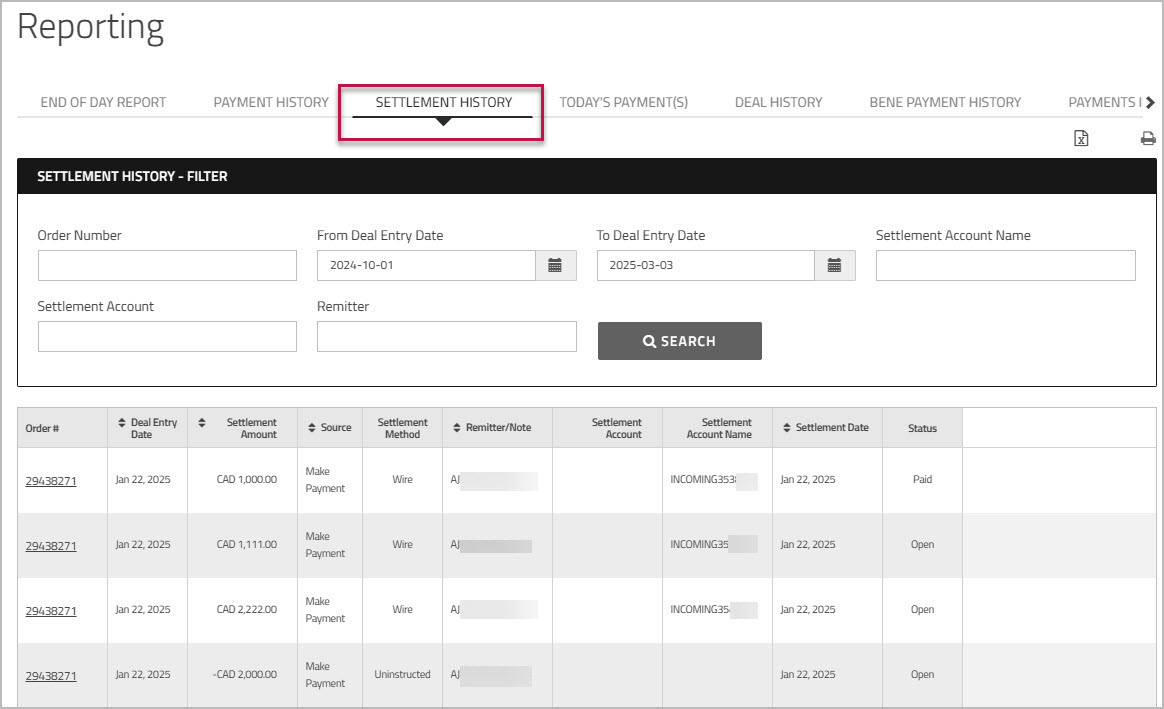Export results to Excel icon

(x=1081, y=138)
